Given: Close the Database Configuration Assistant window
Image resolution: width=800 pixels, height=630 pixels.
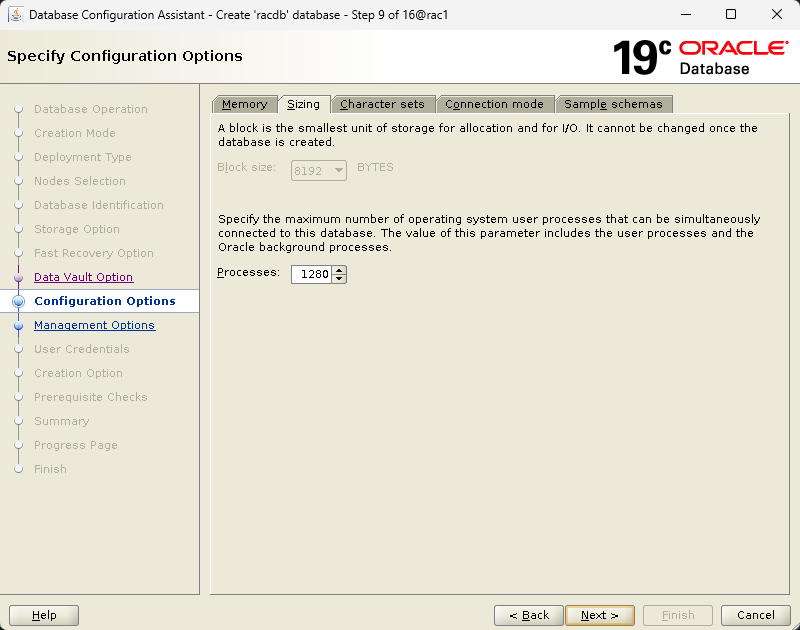Looking at the screenshot, I should point(777,14).
